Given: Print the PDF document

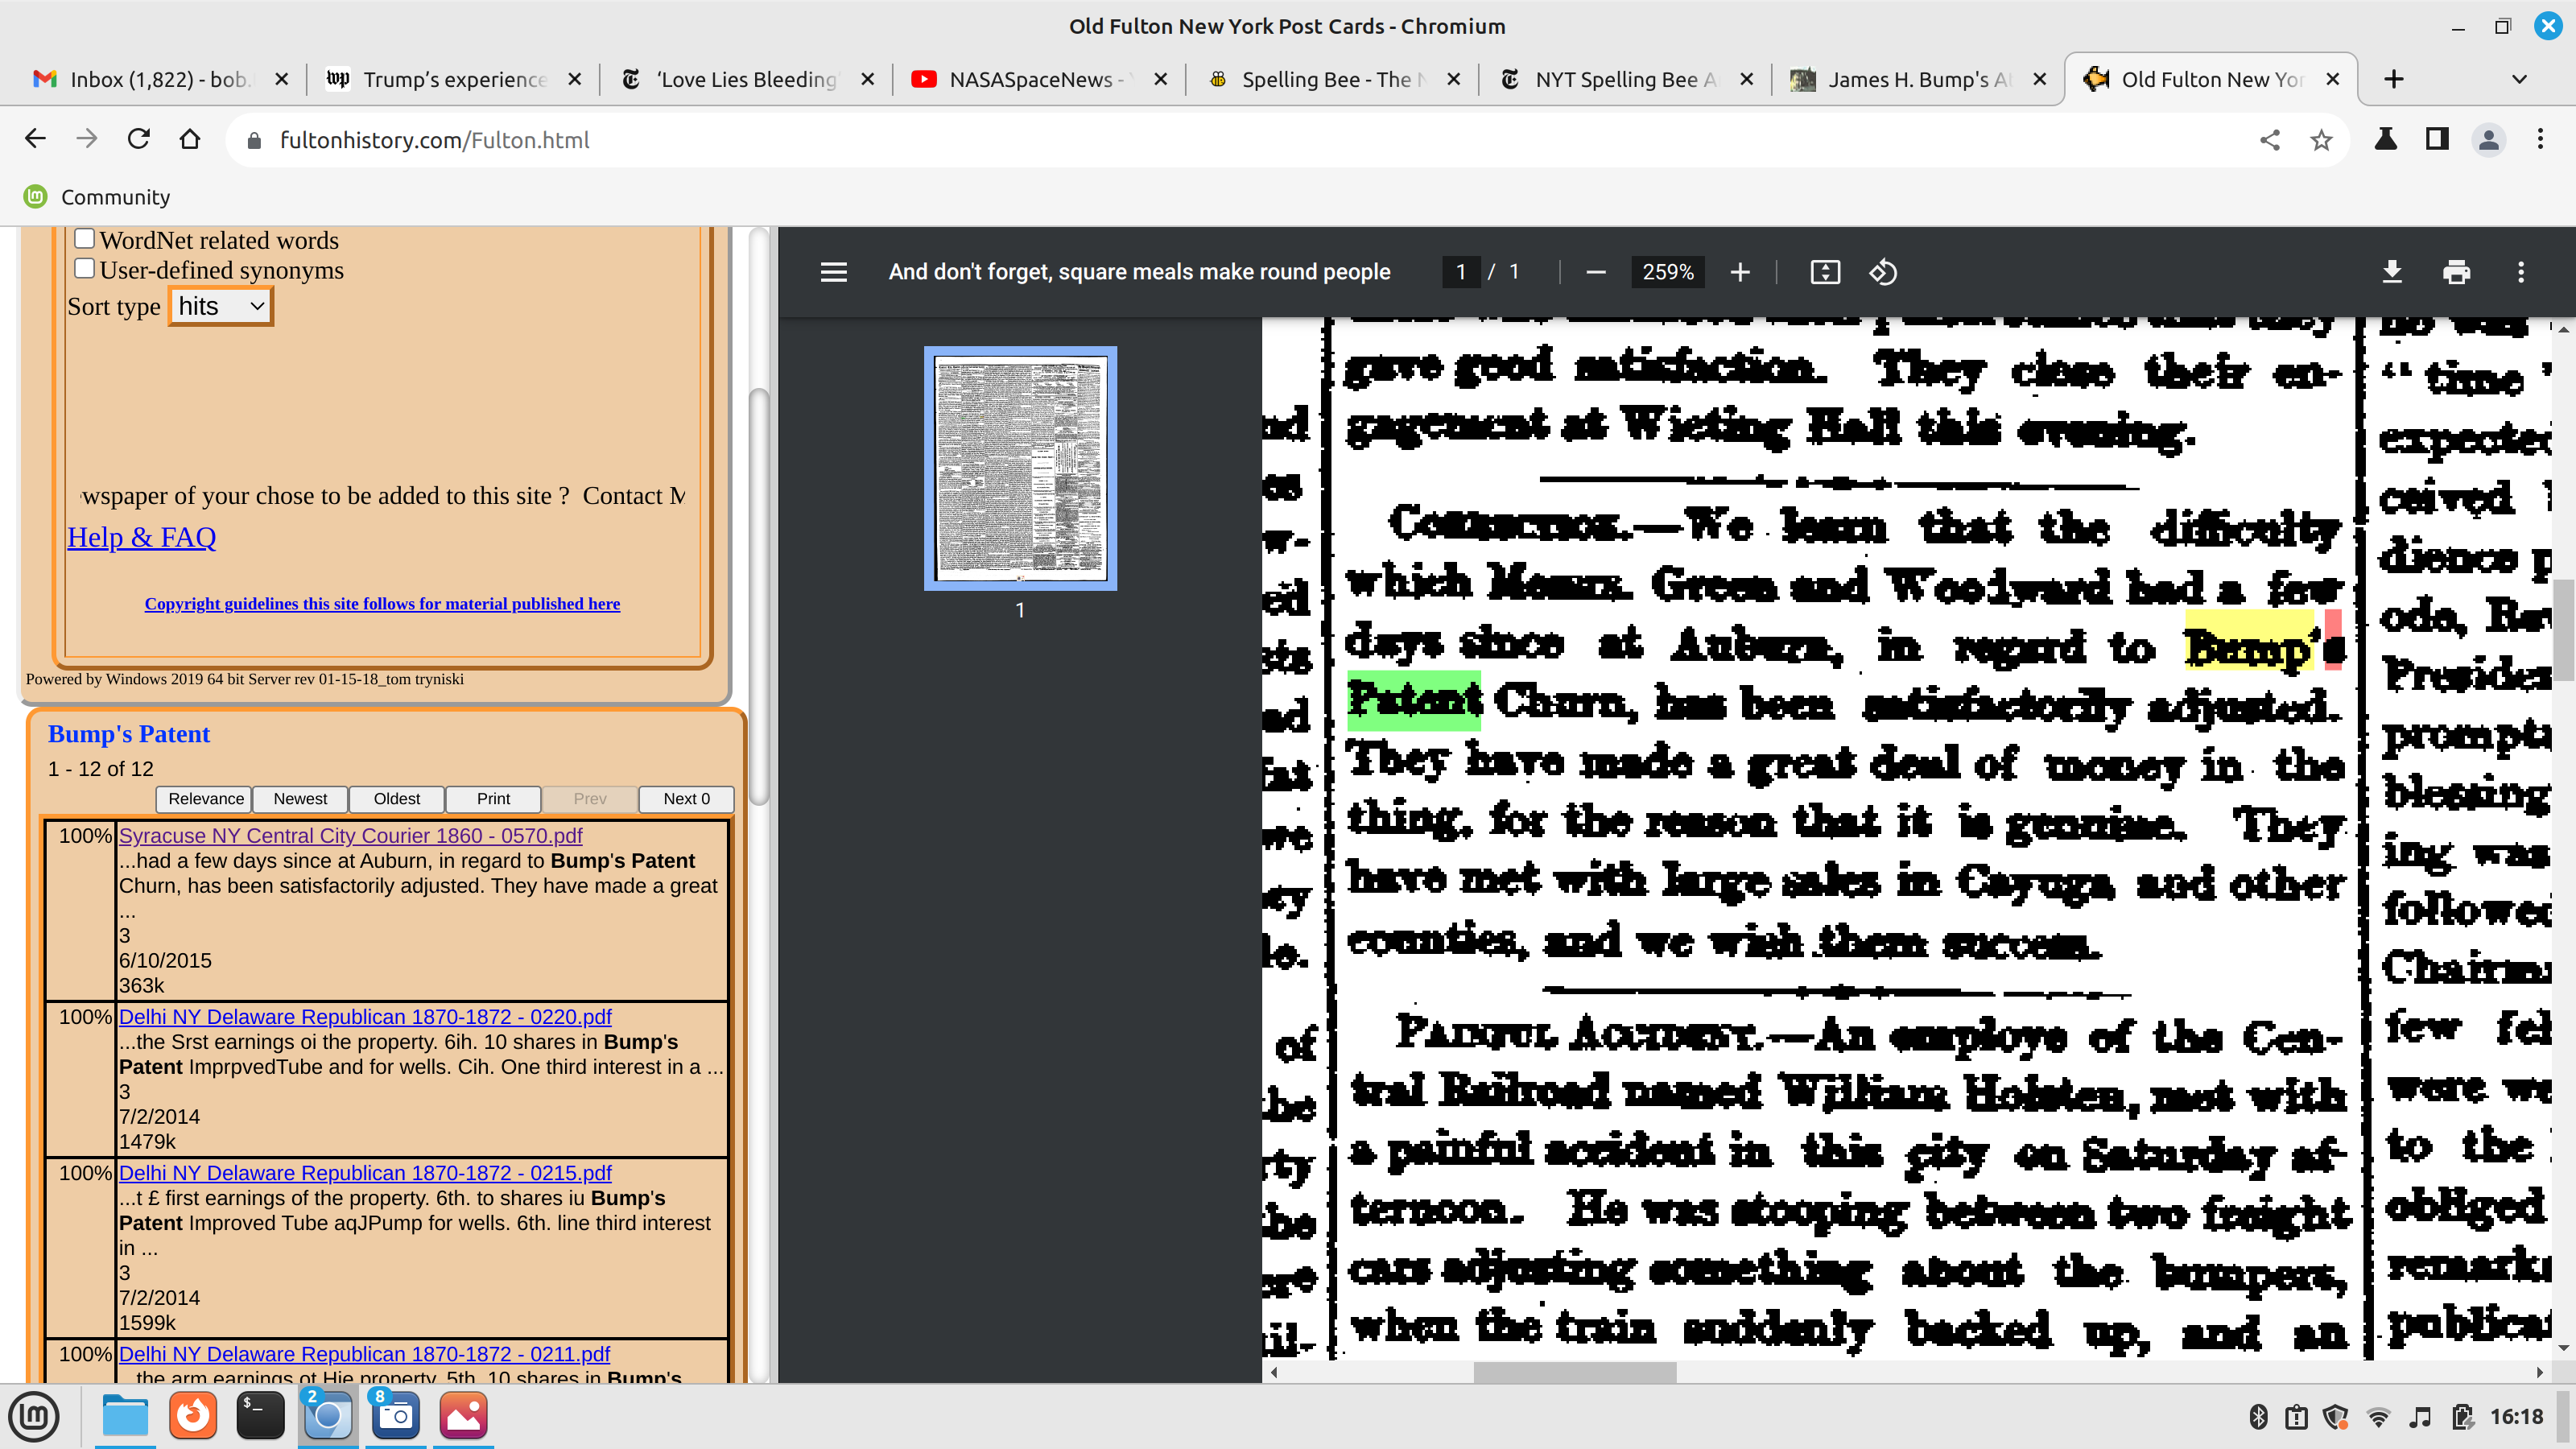Looking at the screenshot, I should click(x=2456, y=272).
